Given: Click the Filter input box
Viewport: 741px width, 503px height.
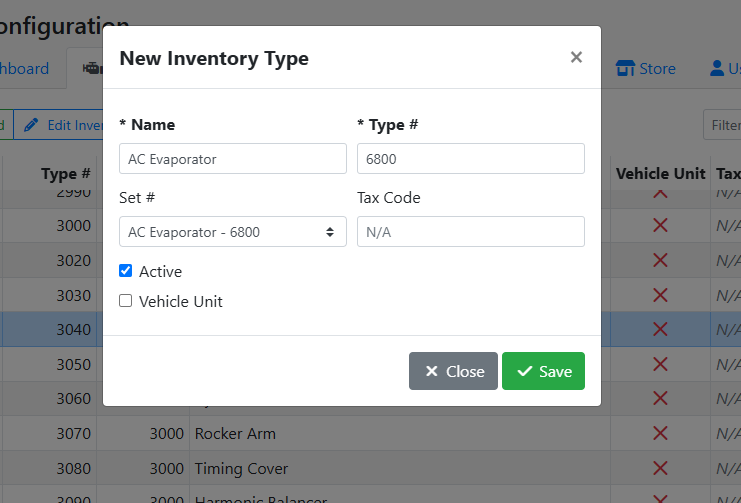Looking at the screenshot, I should [722, 125].
